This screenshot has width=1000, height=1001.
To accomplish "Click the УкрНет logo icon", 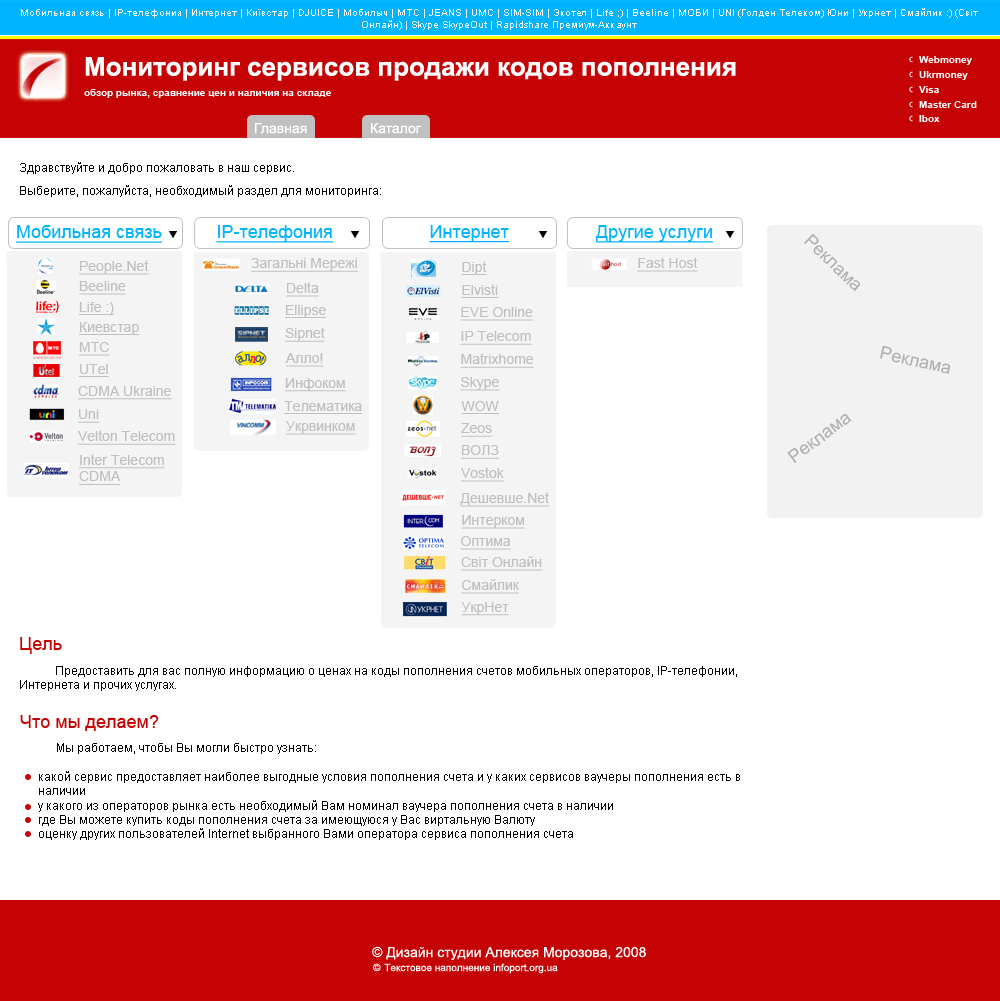I will click(425, 609).
